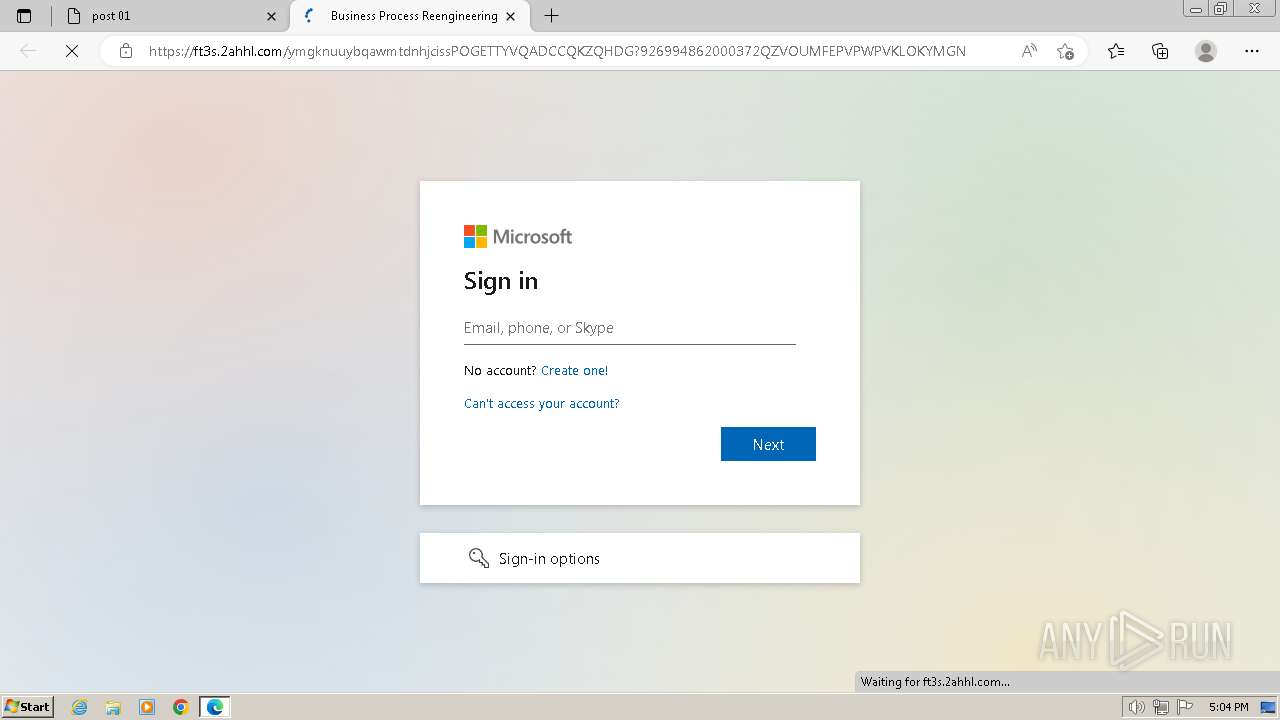1280x720 pixels.
Task: Click the 'No account?' text
Action: pyautogui.click(x=500, y=371)
